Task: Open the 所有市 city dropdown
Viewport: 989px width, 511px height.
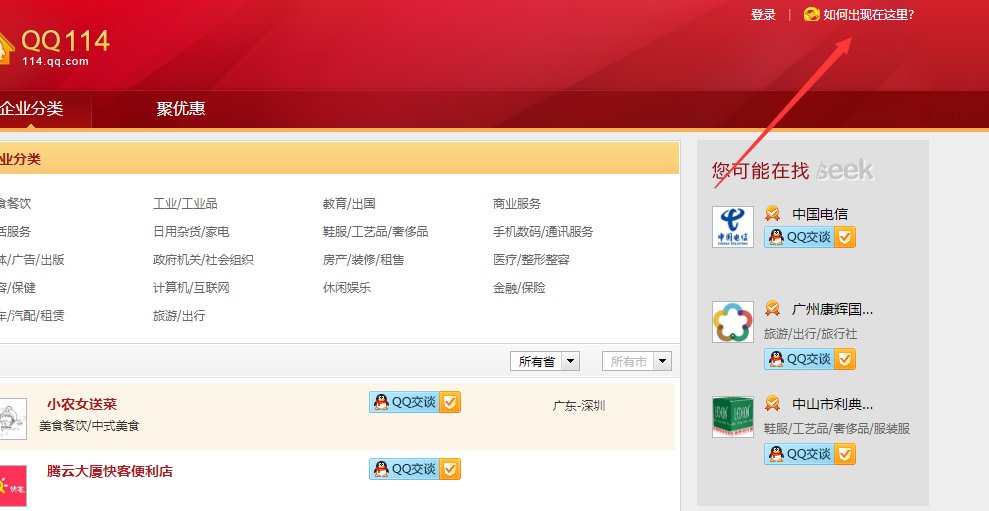Action: 637,361
